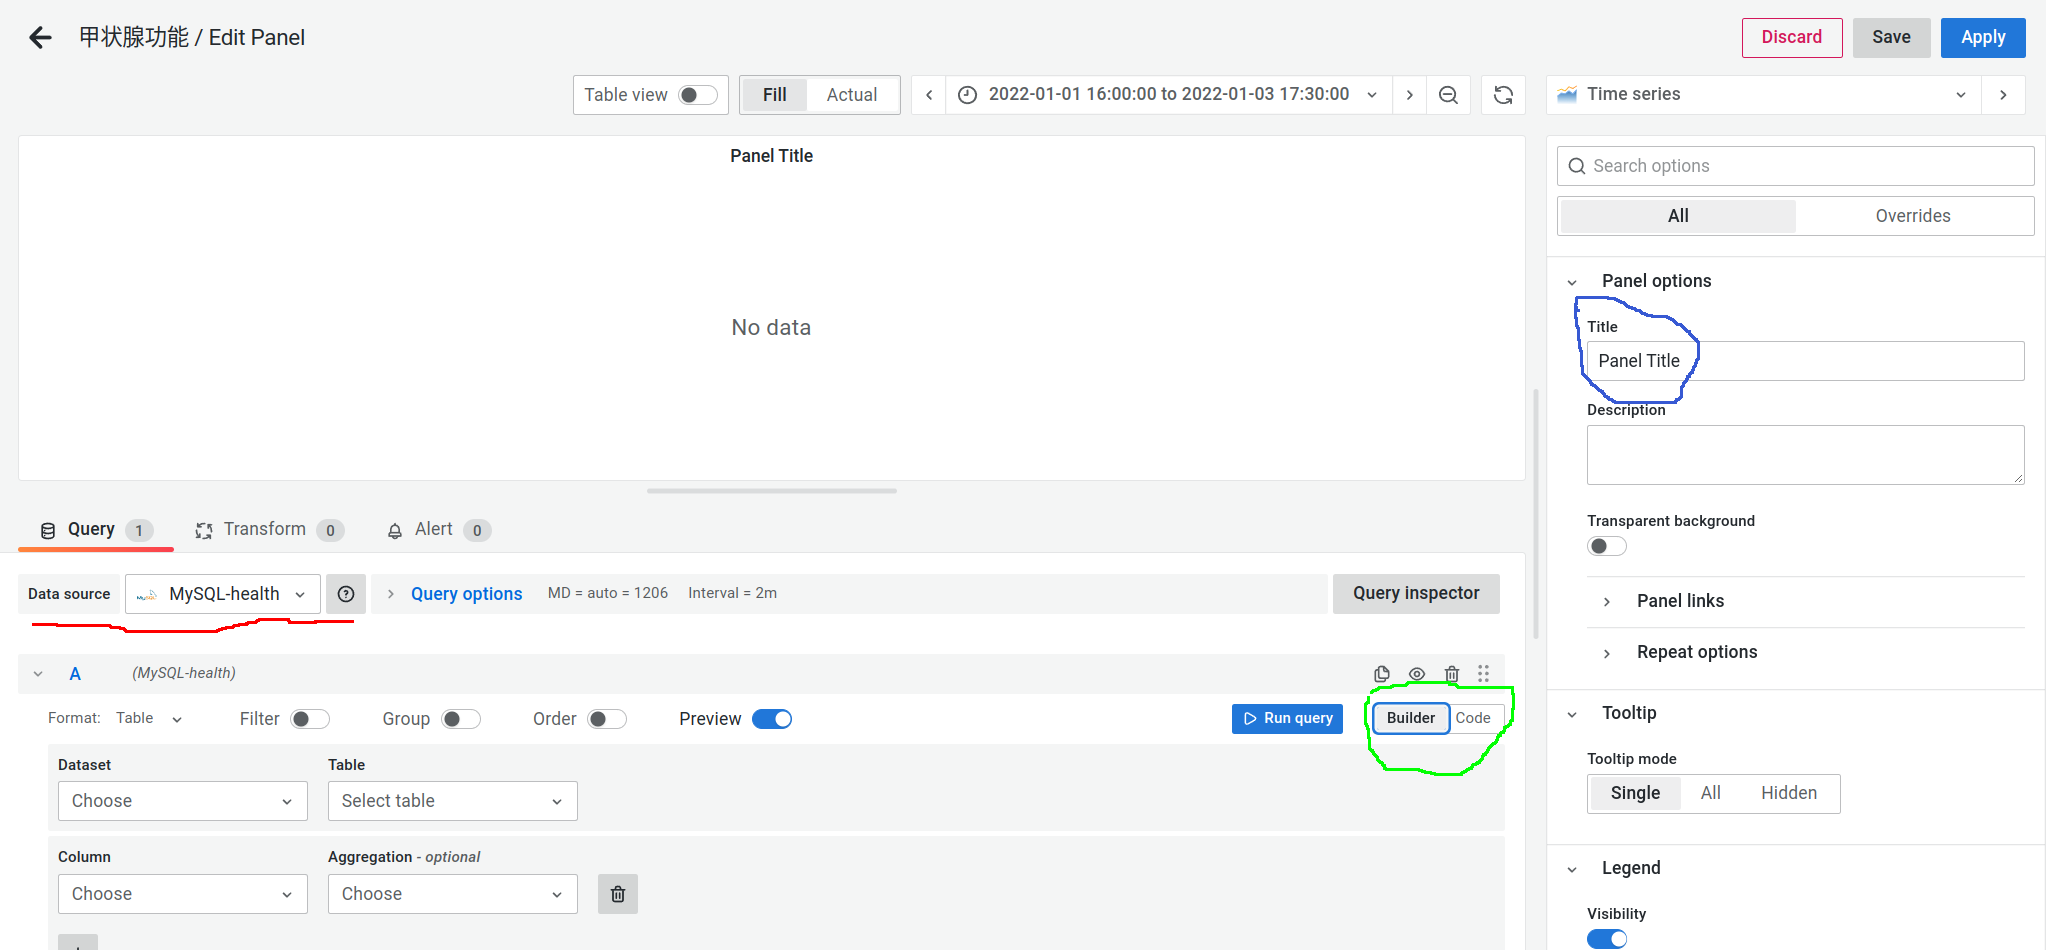
Task: Go back with the left arrow icon
Action: click(x=40, y=38)
